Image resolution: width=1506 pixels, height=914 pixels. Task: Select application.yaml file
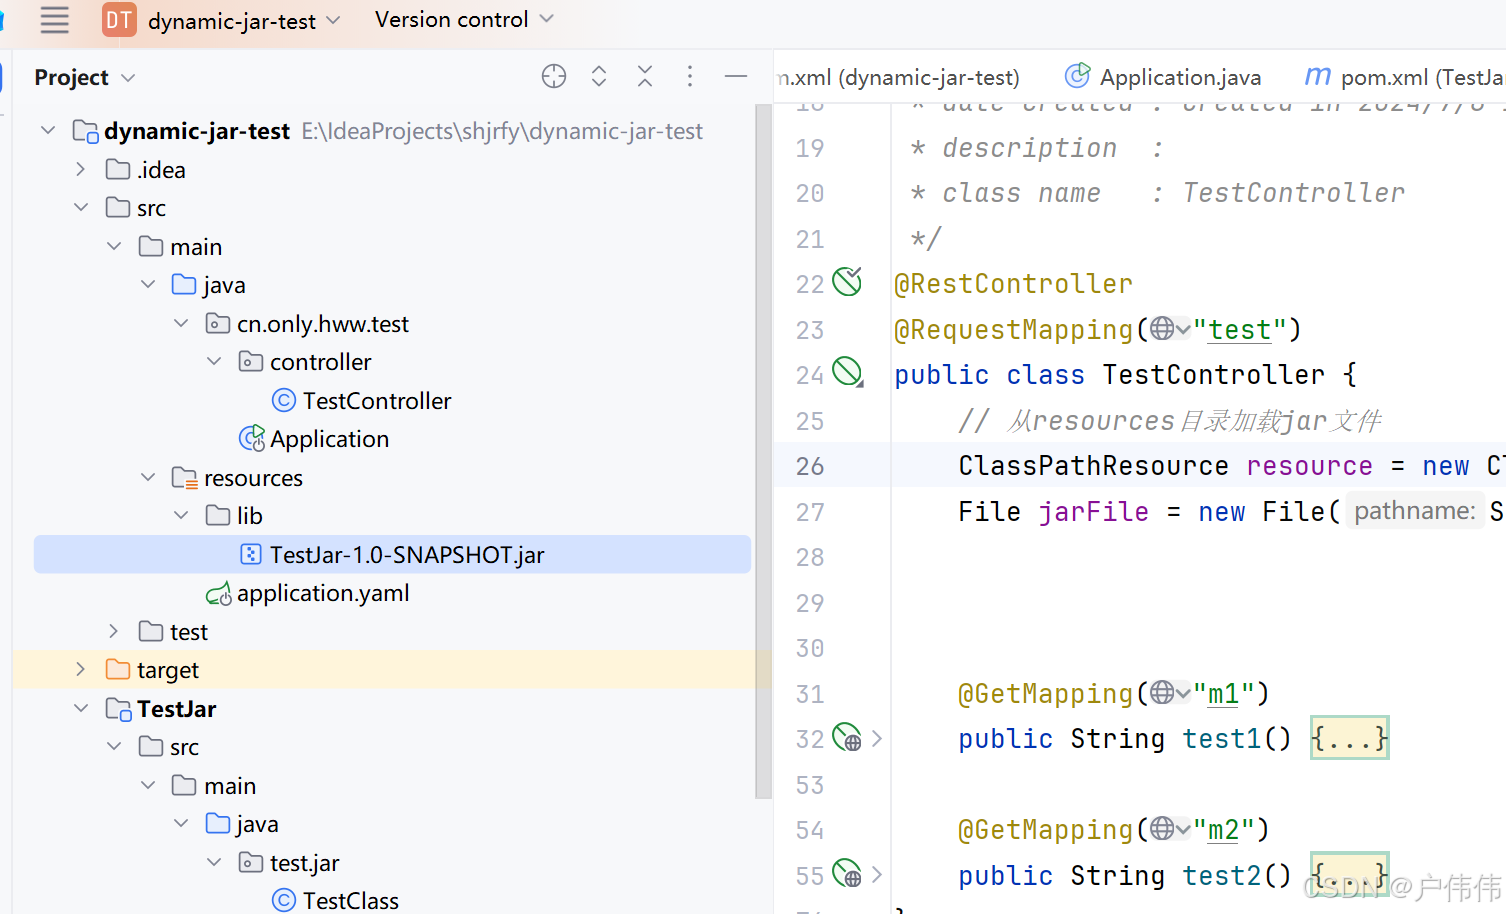[323, 593]
